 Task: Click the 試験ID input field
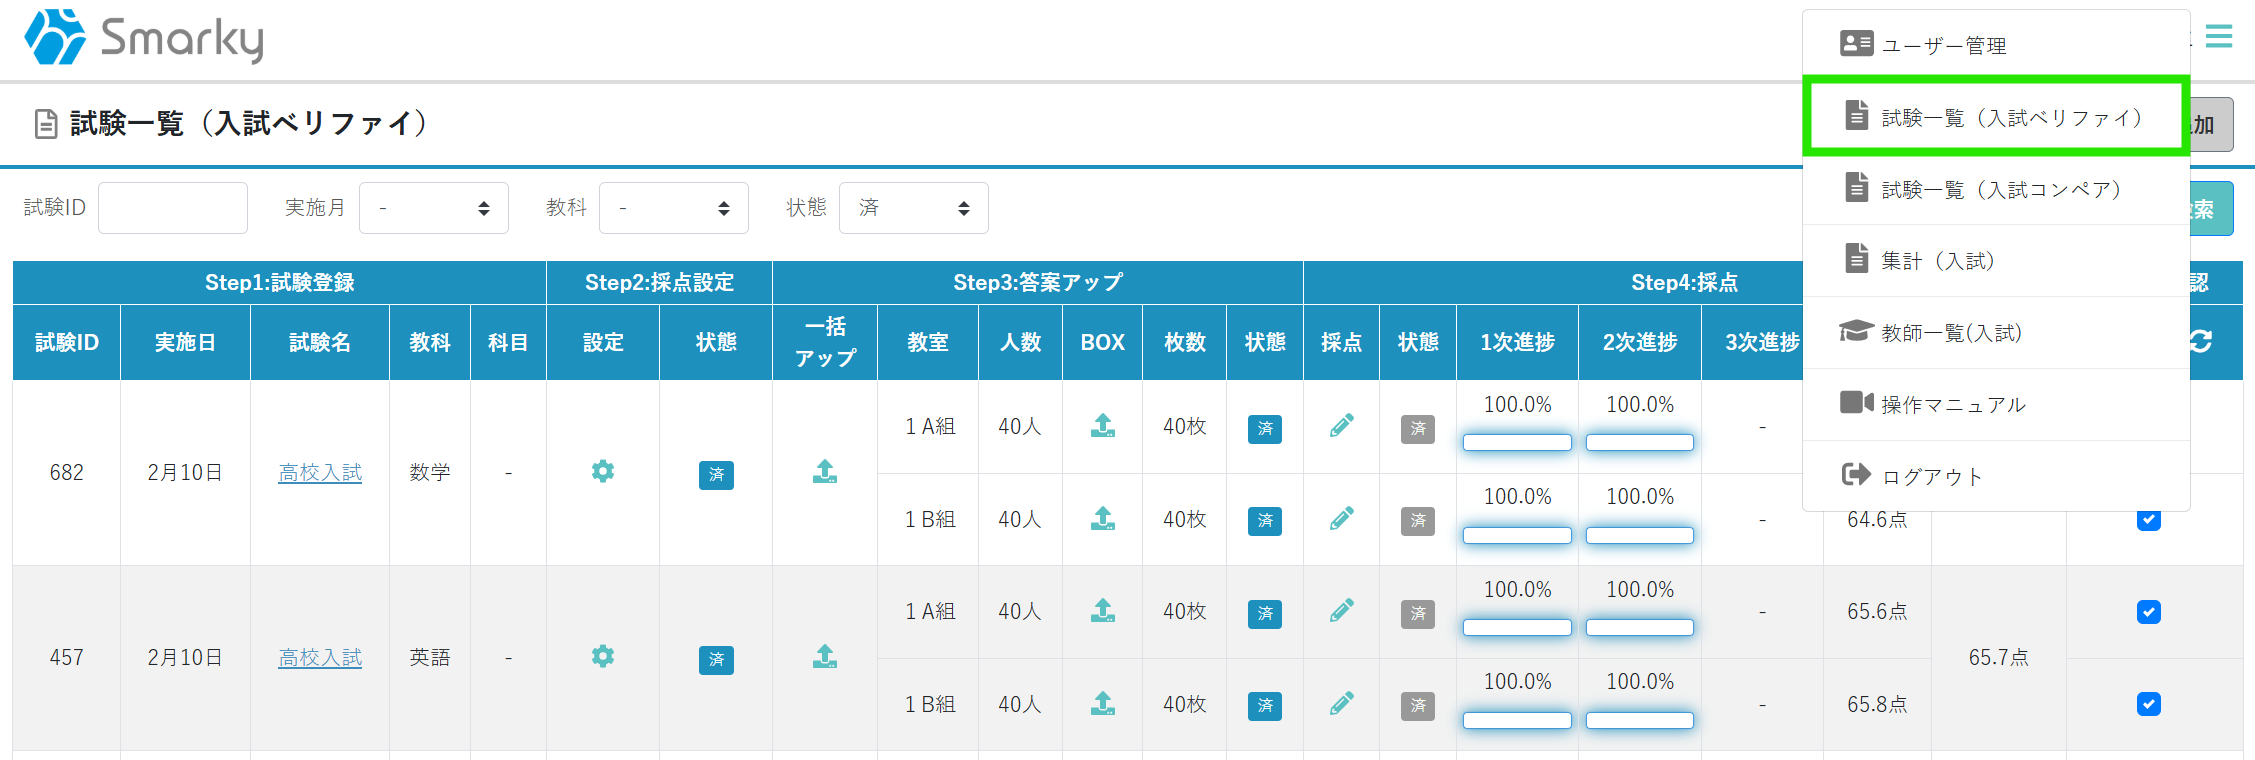point(173,208)
